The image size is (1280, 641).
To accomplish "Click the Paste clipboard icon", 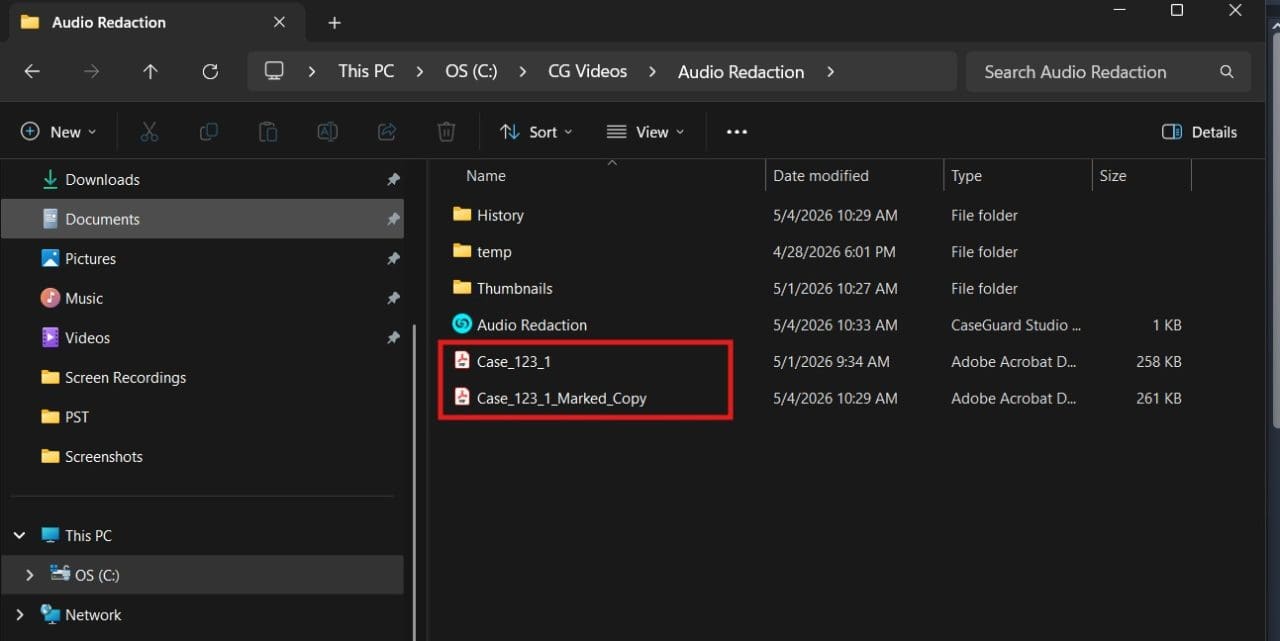I will 268,132.
